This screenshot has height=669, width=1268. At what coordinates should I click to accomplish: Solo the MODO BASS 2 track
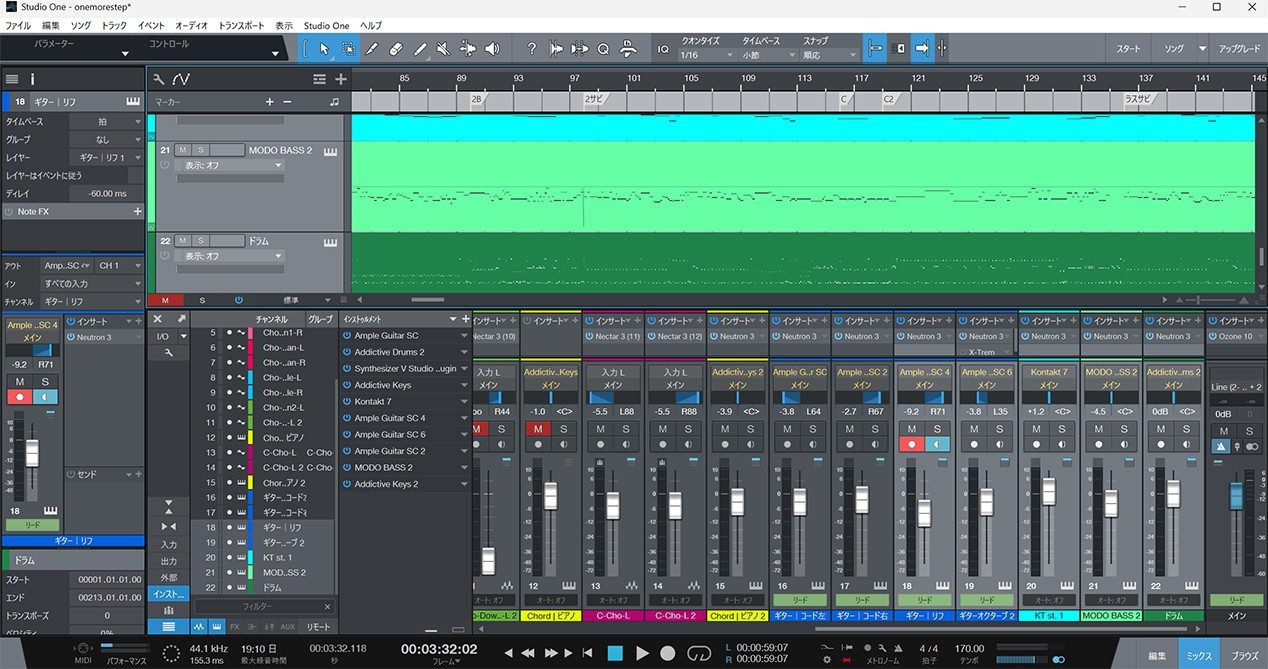pos(199,150)
